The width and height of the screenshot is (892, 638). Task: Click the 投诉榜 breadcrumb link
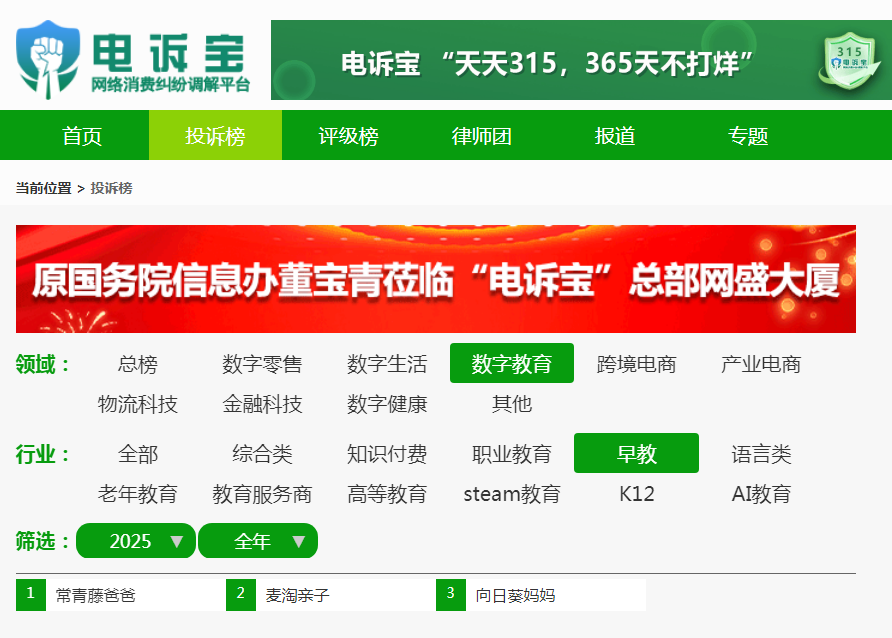coord(111,188)
